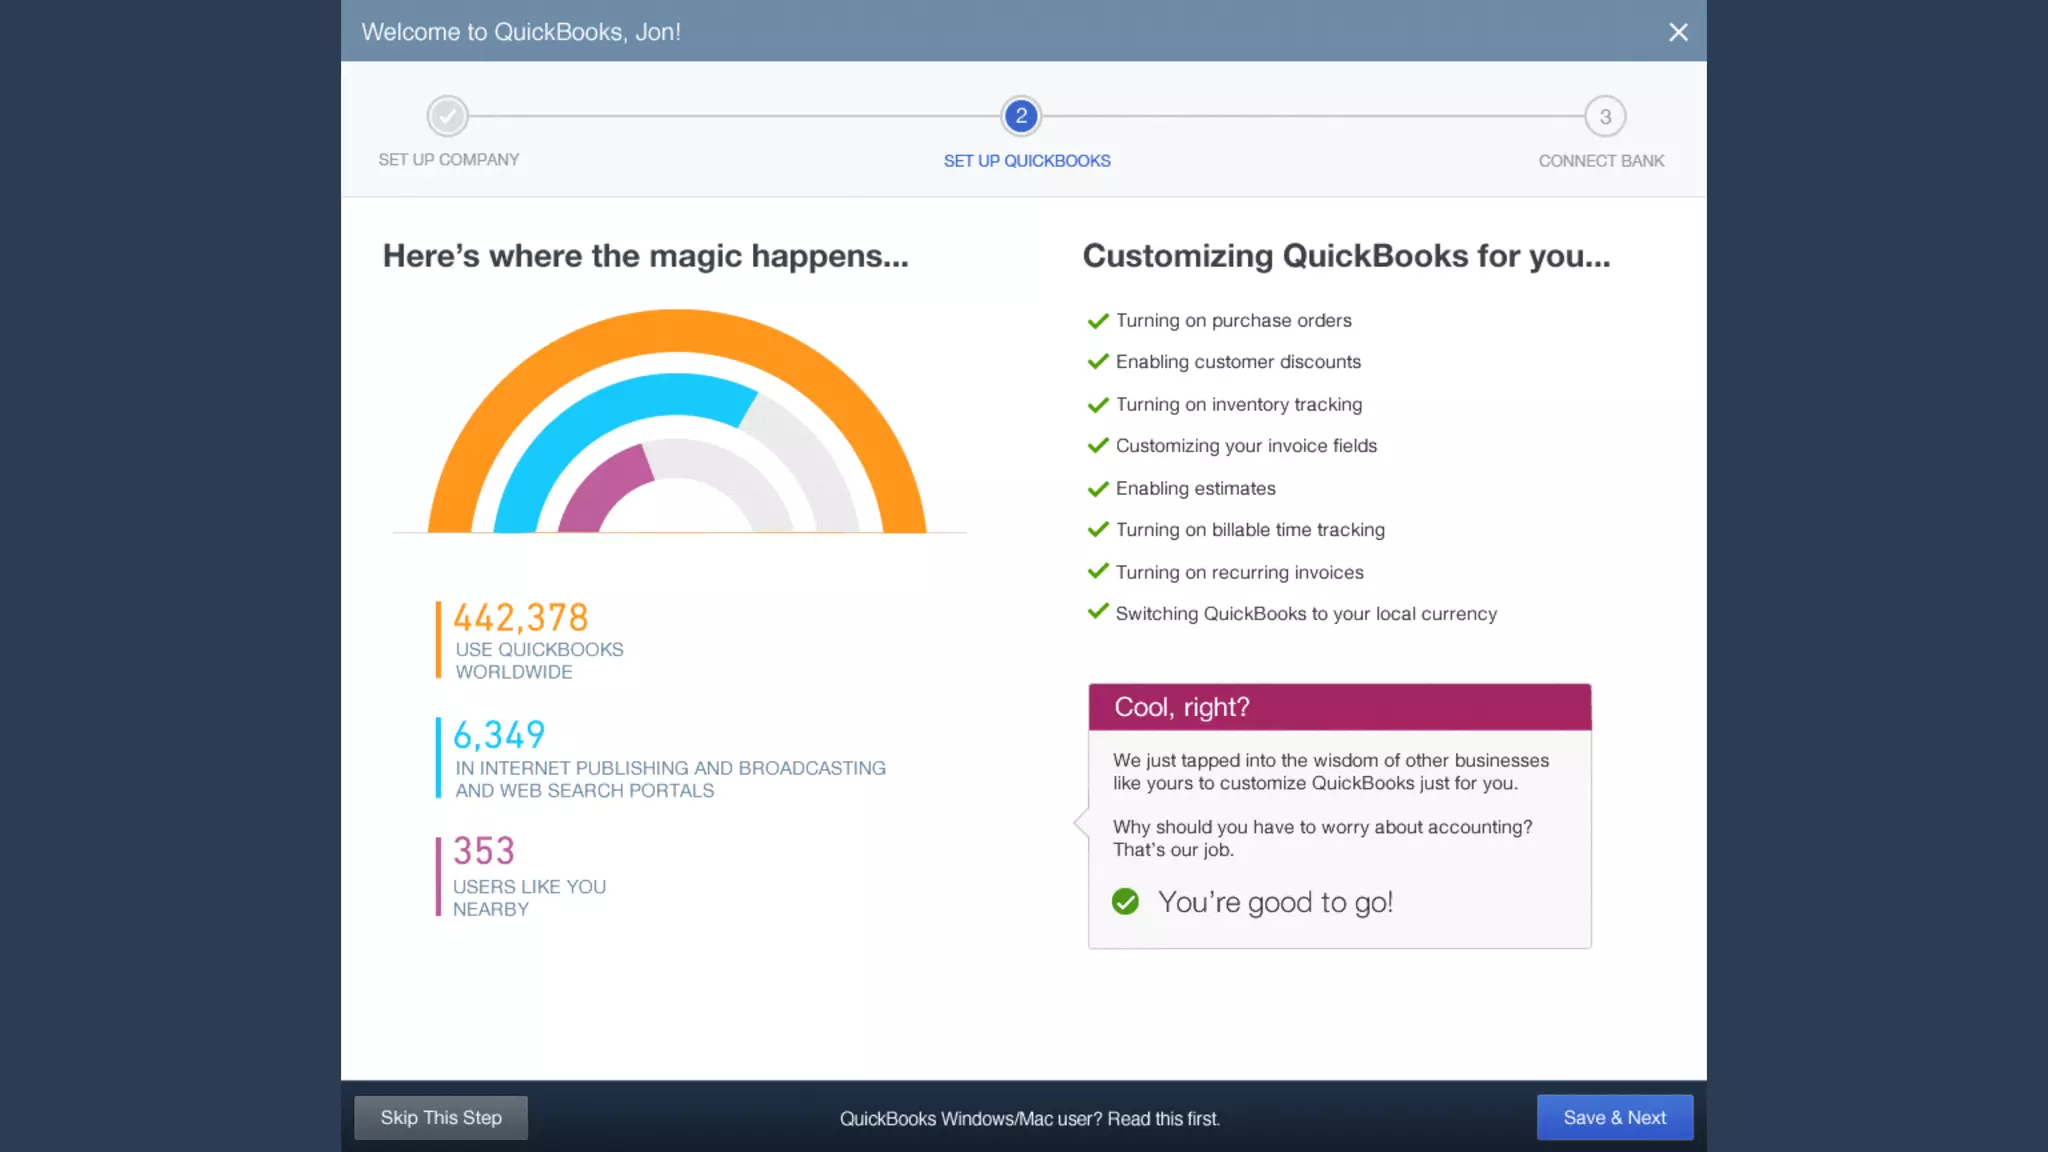
Task: Click checkmark next to Turning on billable time tracking
Action: point(1098,529)
